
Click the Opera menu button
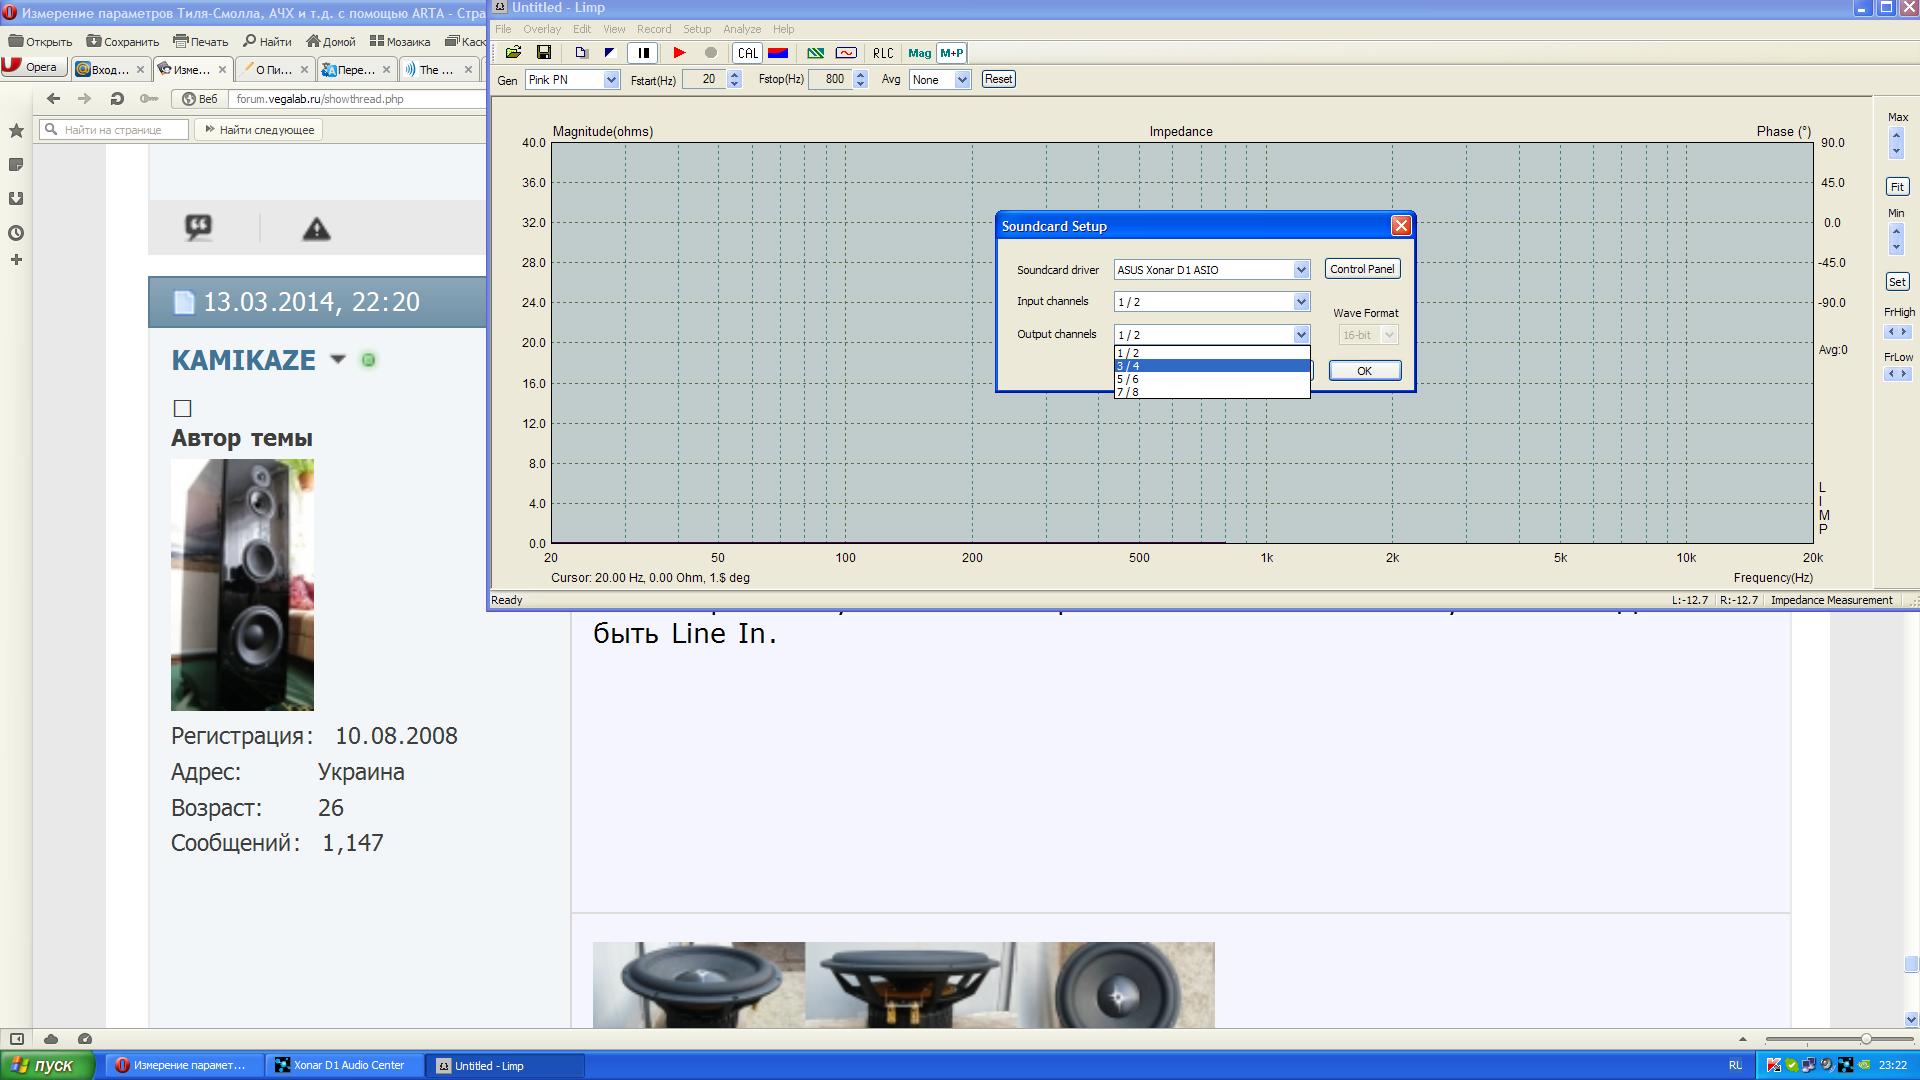point(32,67)
